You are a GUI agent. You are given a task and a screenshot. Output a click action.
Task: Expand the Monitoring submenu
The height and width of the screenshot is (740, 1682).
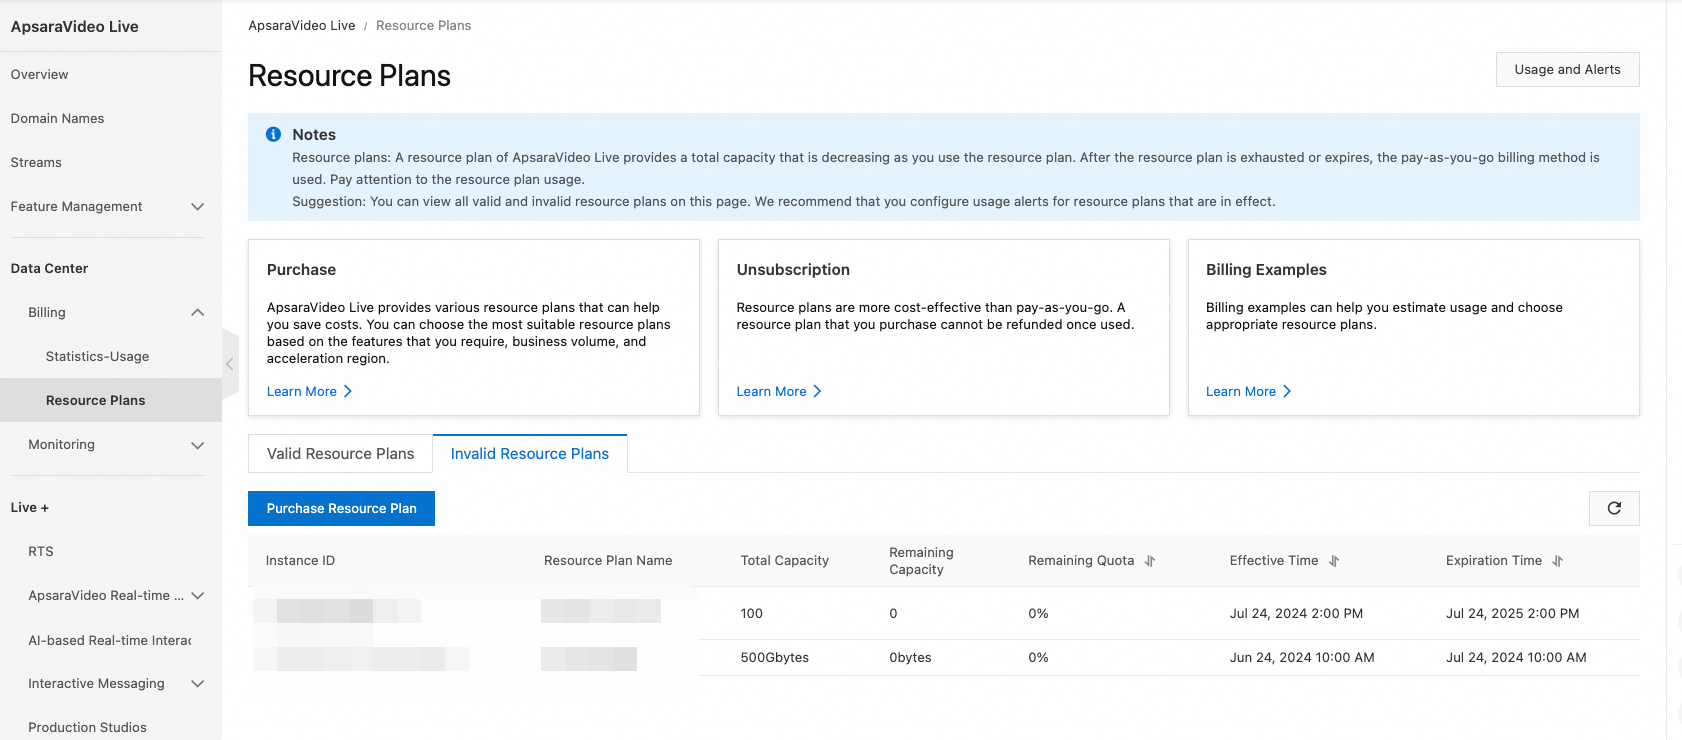tap(197, 445)
